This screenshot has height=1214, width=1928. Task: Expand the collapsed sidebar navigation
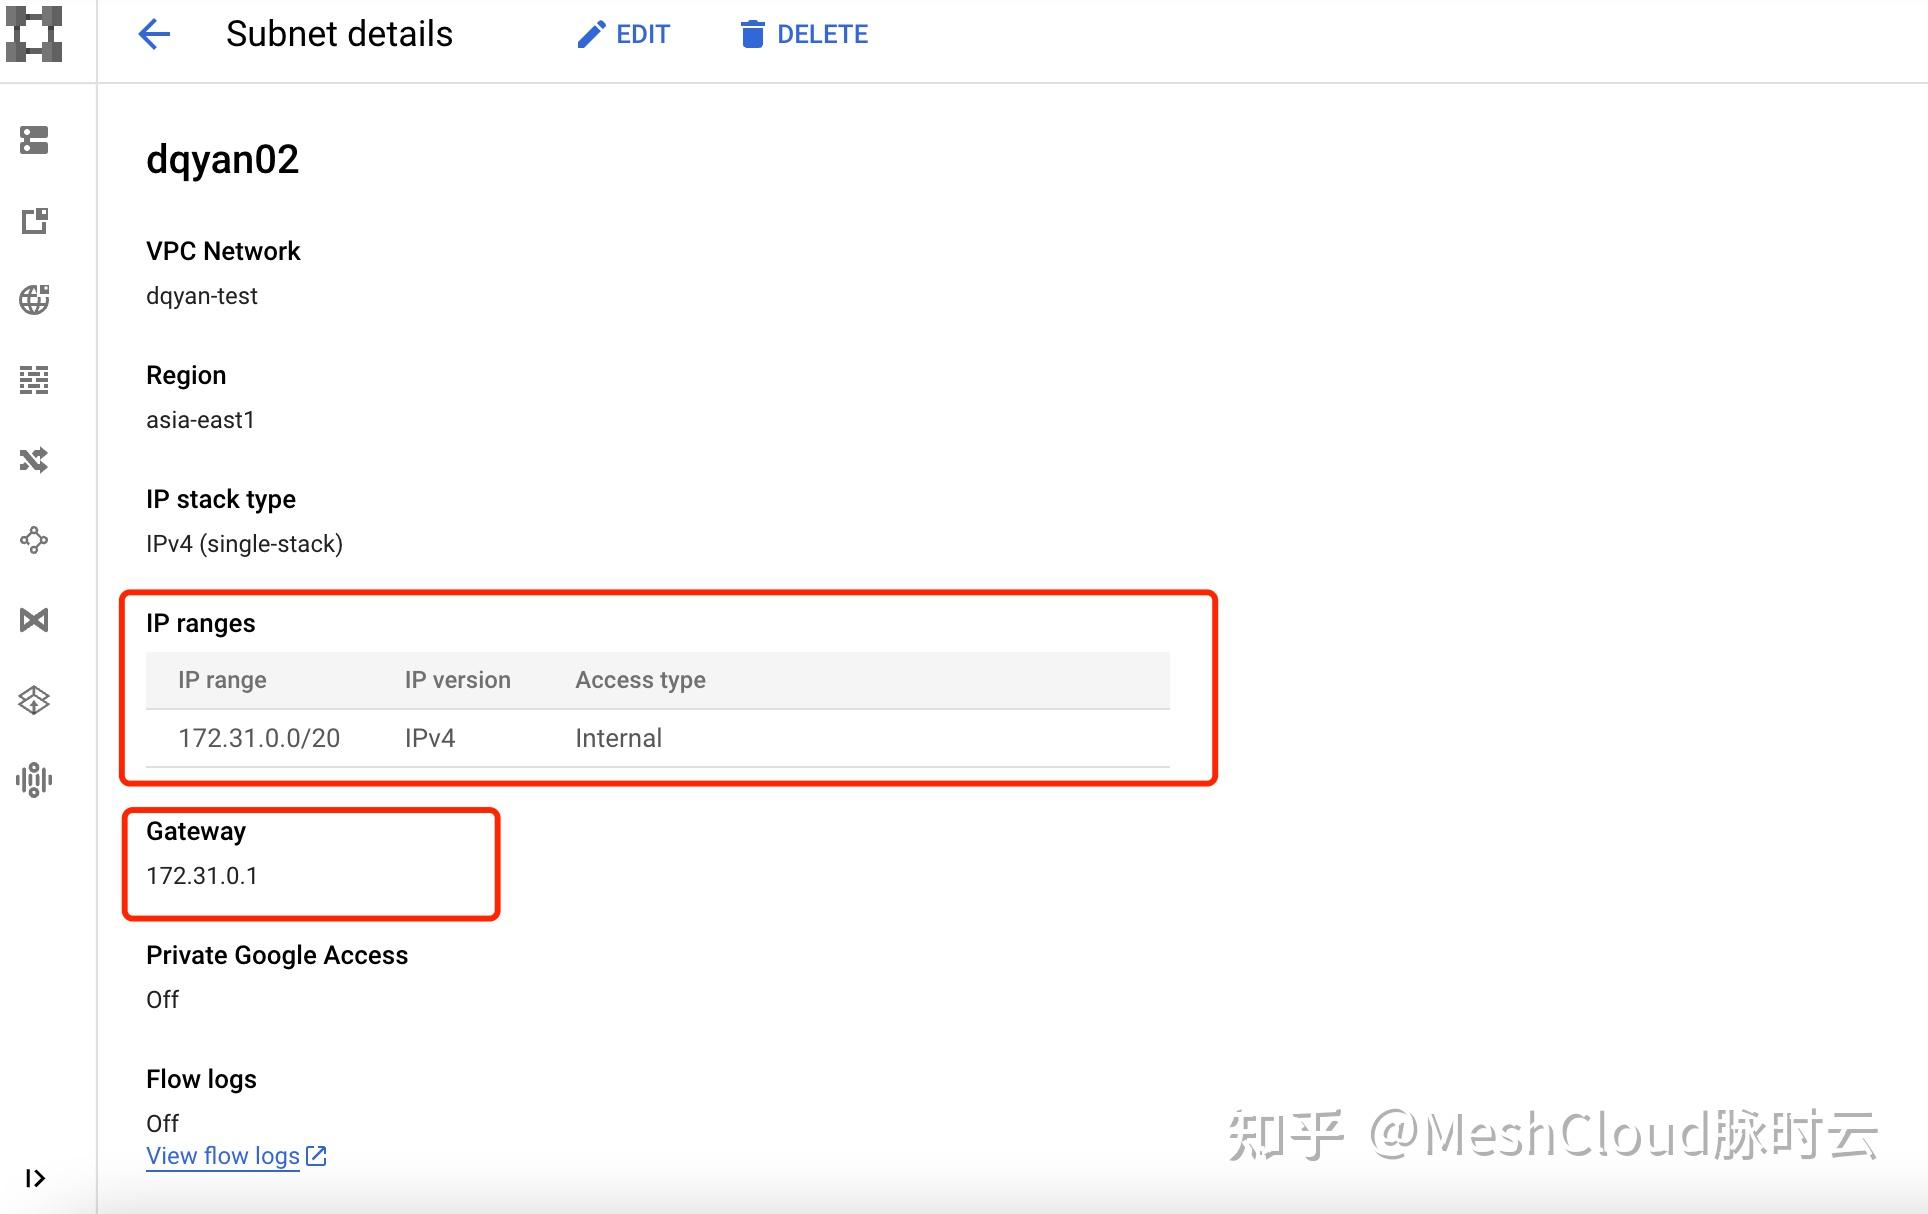(x=34, y=1178)
